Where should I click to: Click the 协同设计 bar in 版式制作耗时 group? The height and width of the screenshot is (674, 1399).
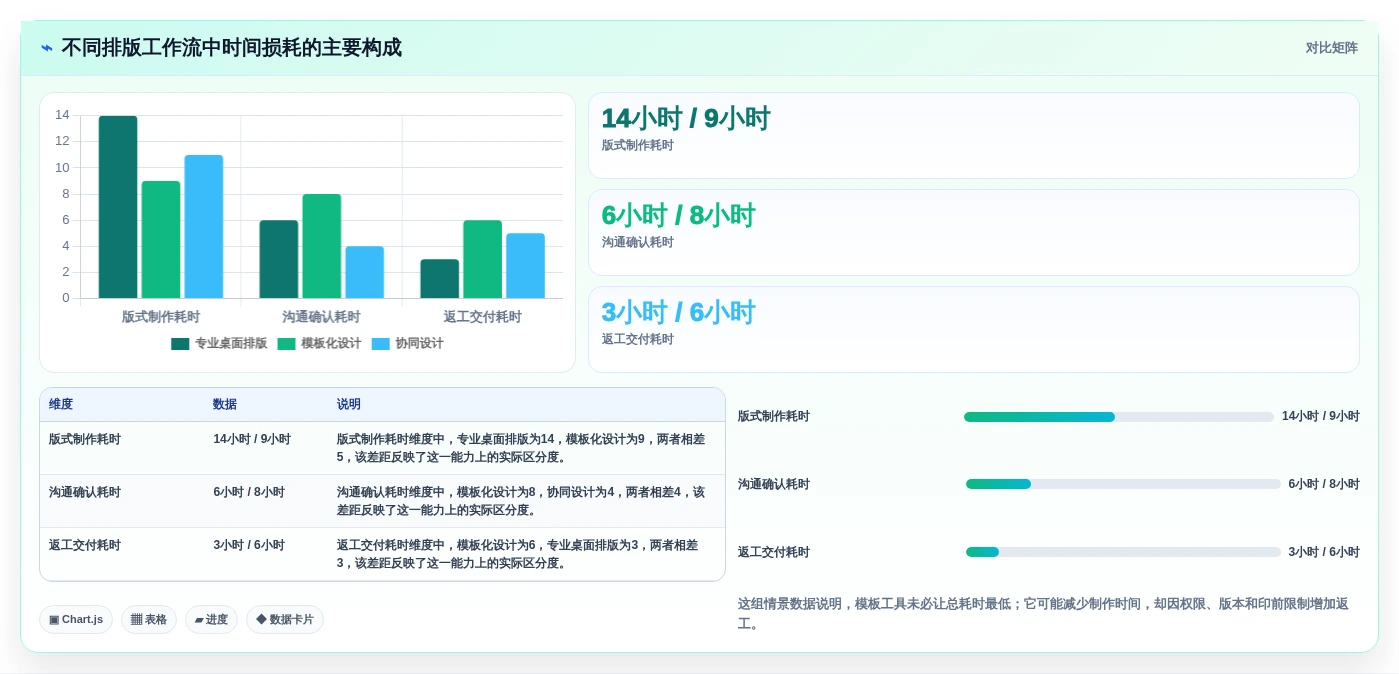click(204, 227)
